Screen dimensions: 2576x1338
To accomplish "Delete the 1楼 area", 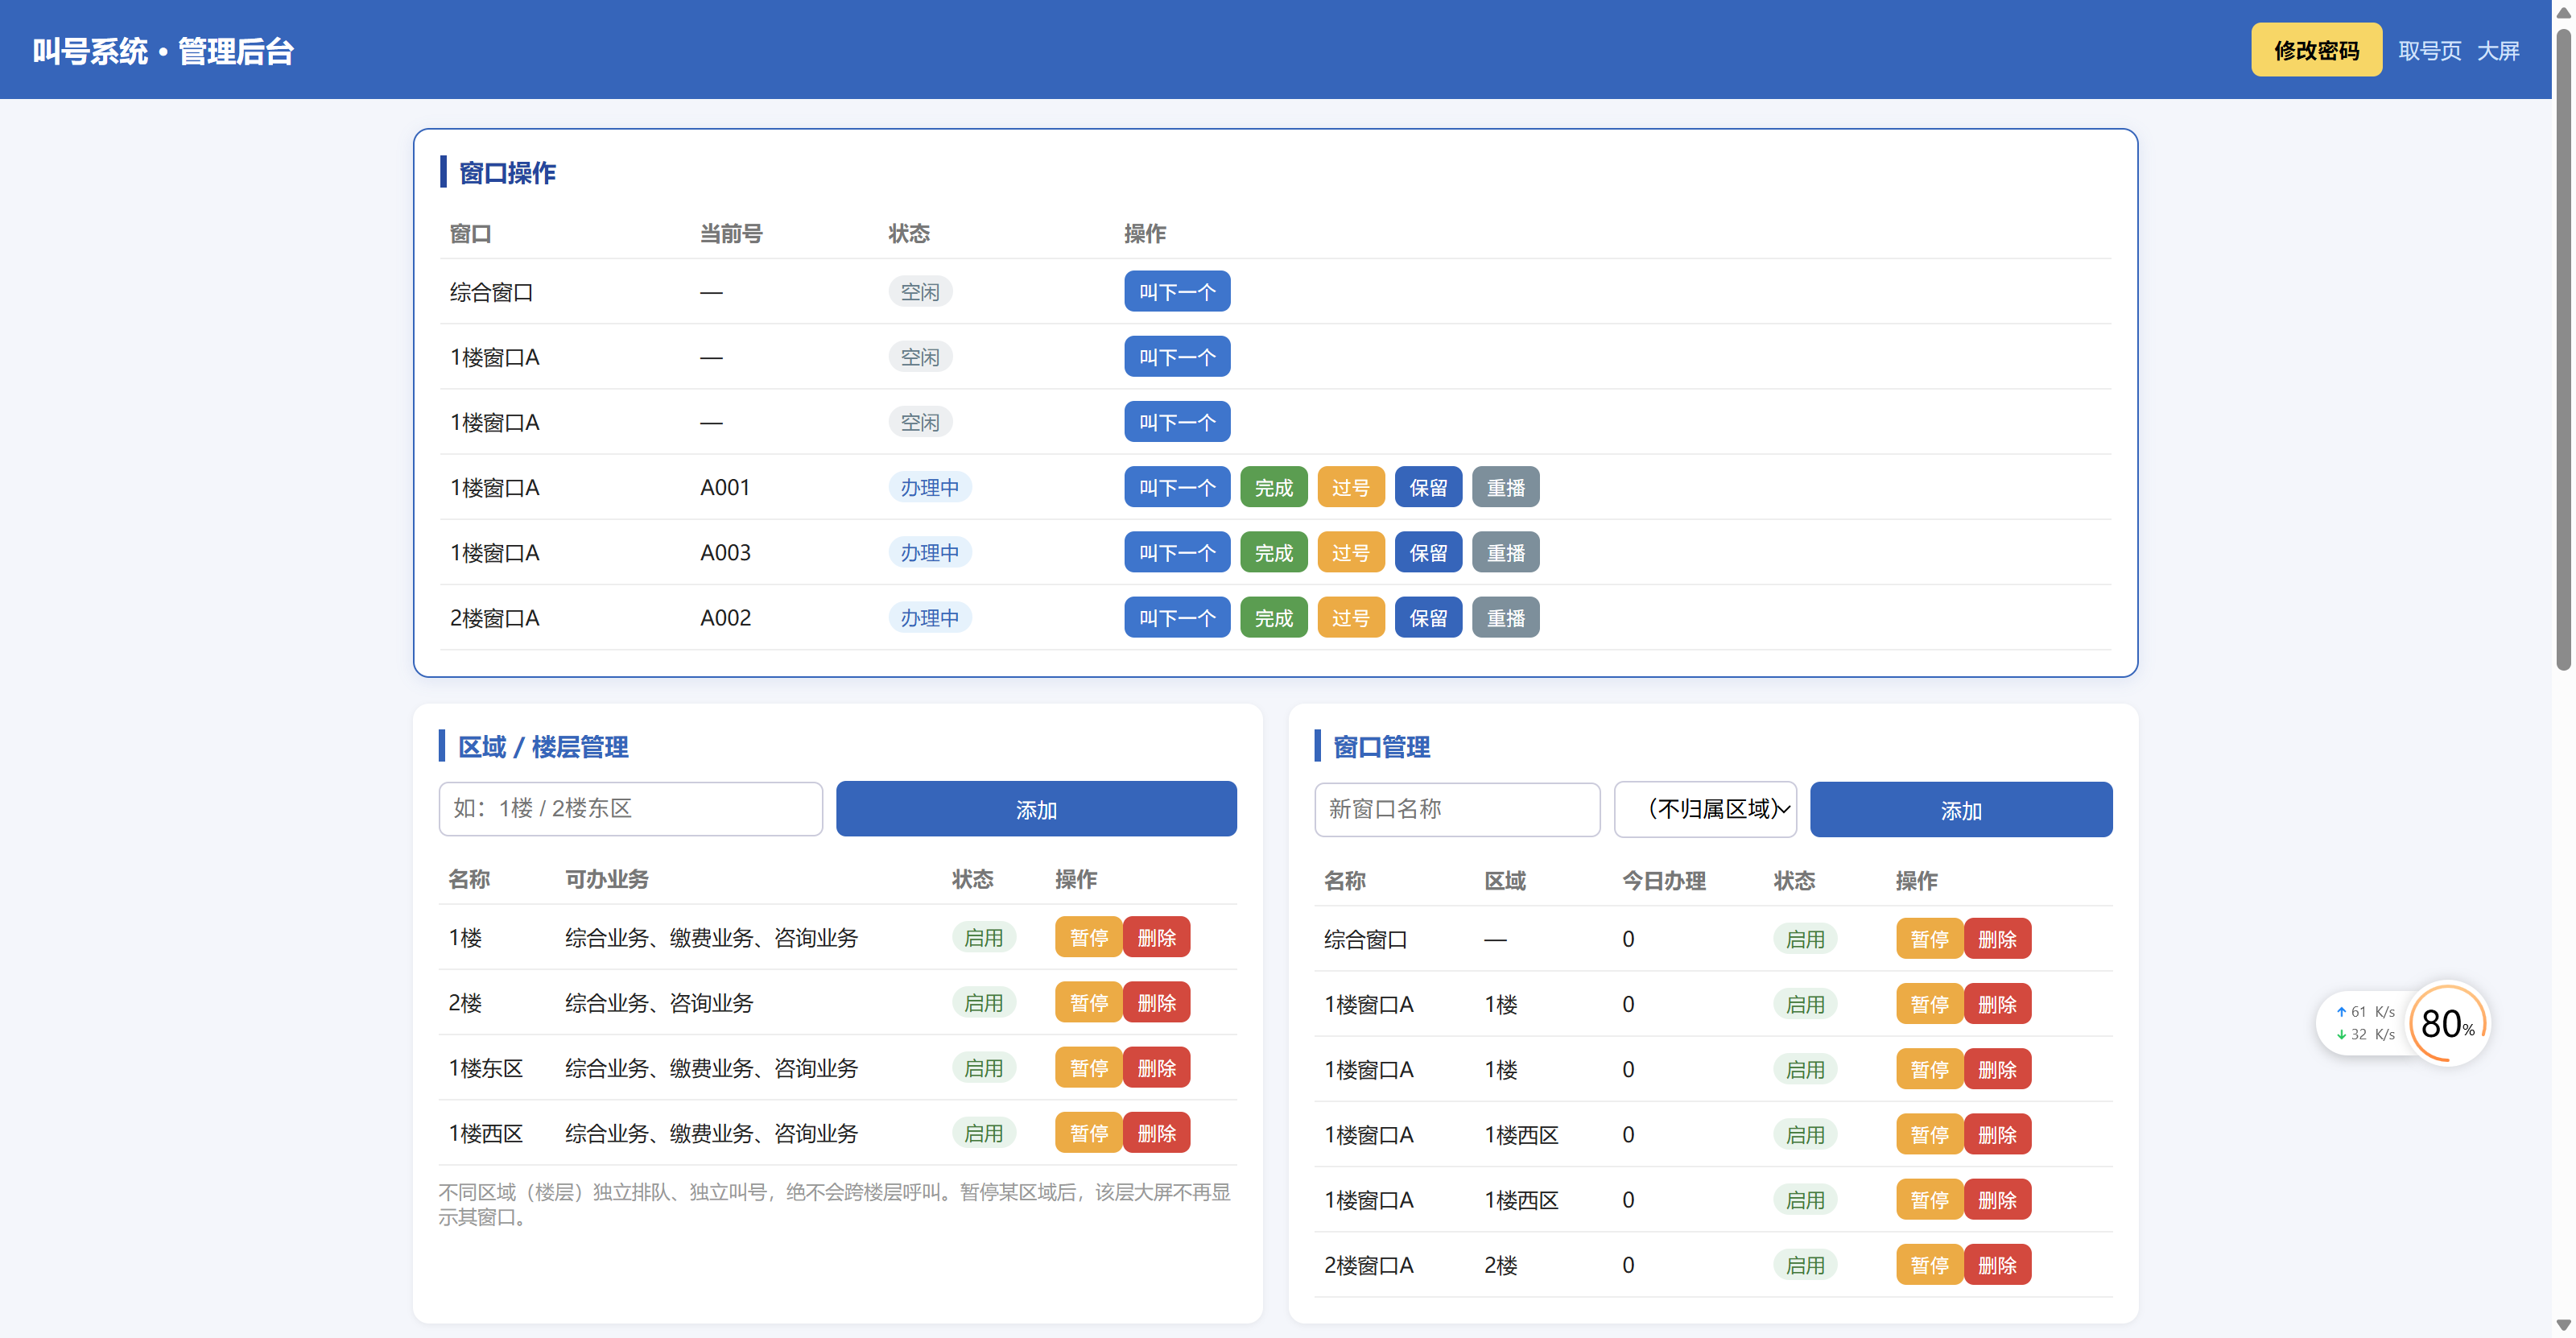I will [1156, 937].
